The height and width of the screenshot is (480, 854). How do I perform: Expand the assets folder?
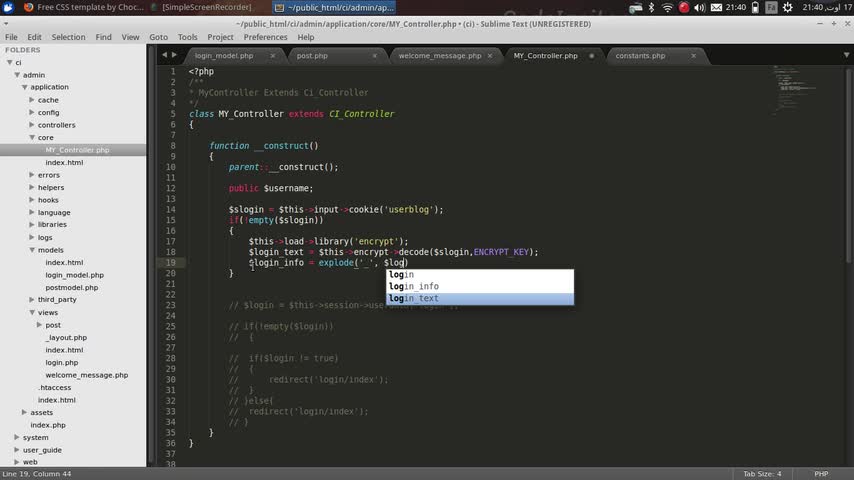point(24,412)
